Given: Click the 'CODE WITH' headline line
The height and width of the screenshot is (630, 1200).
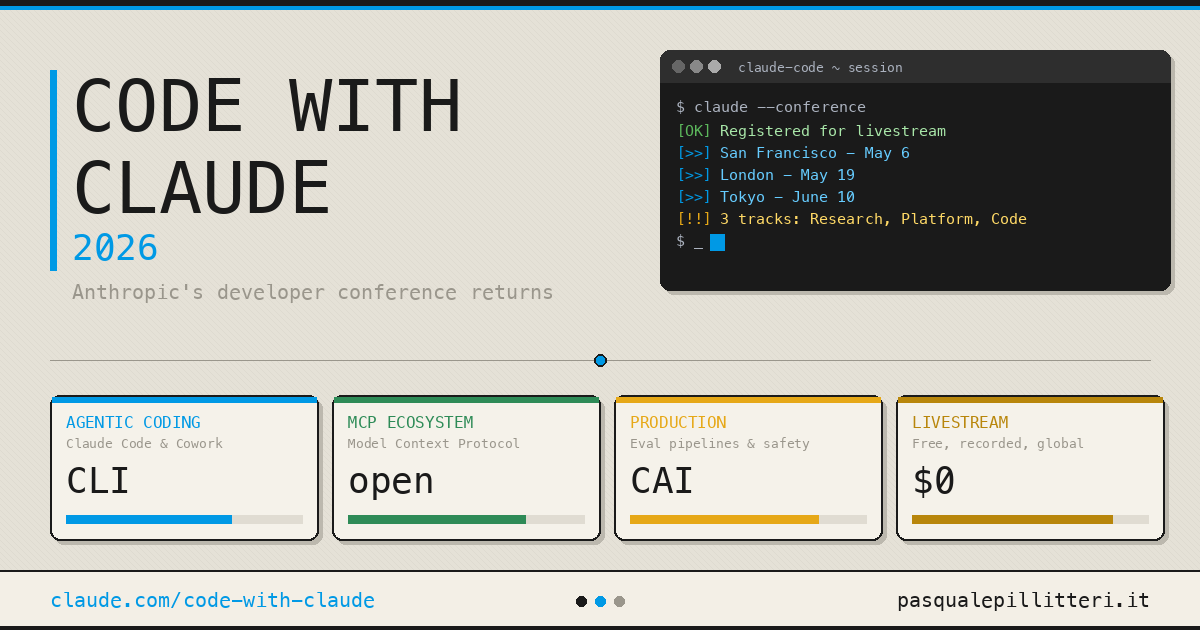Looking at the screenshot, I should click(x=267, y=106).
